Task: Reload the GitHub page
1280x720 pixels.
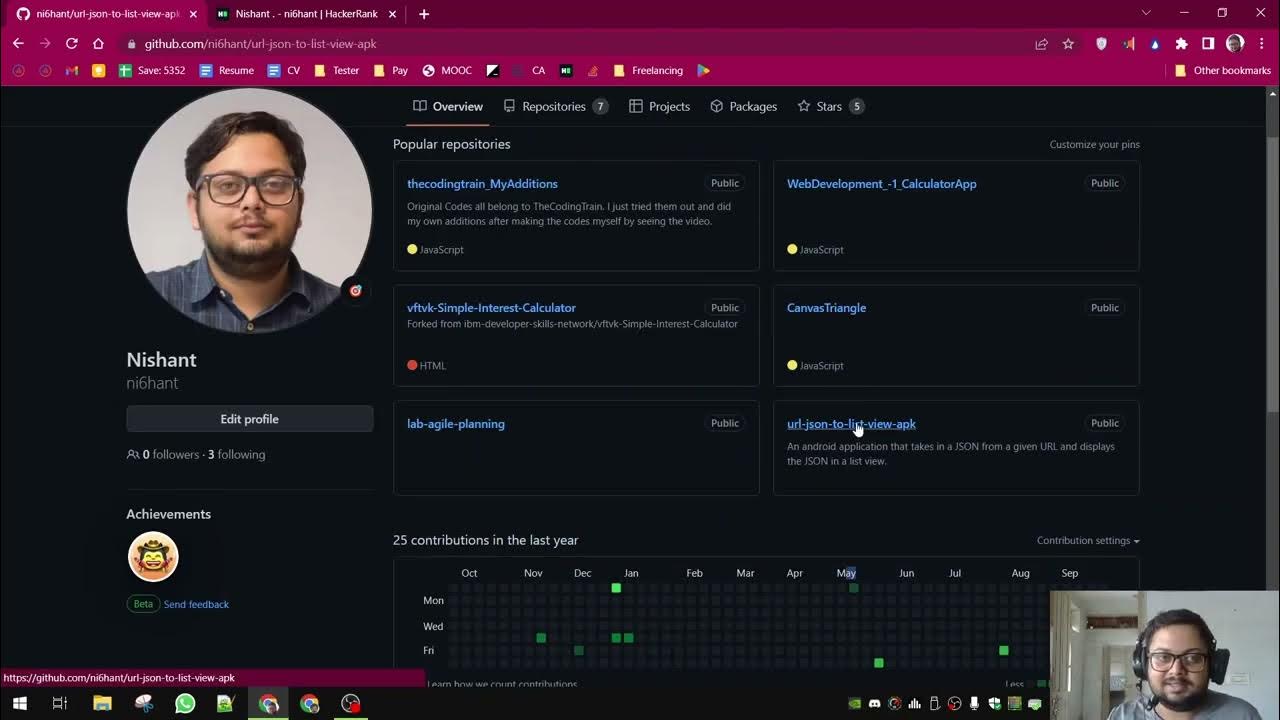Action: [x=71, y=44]
